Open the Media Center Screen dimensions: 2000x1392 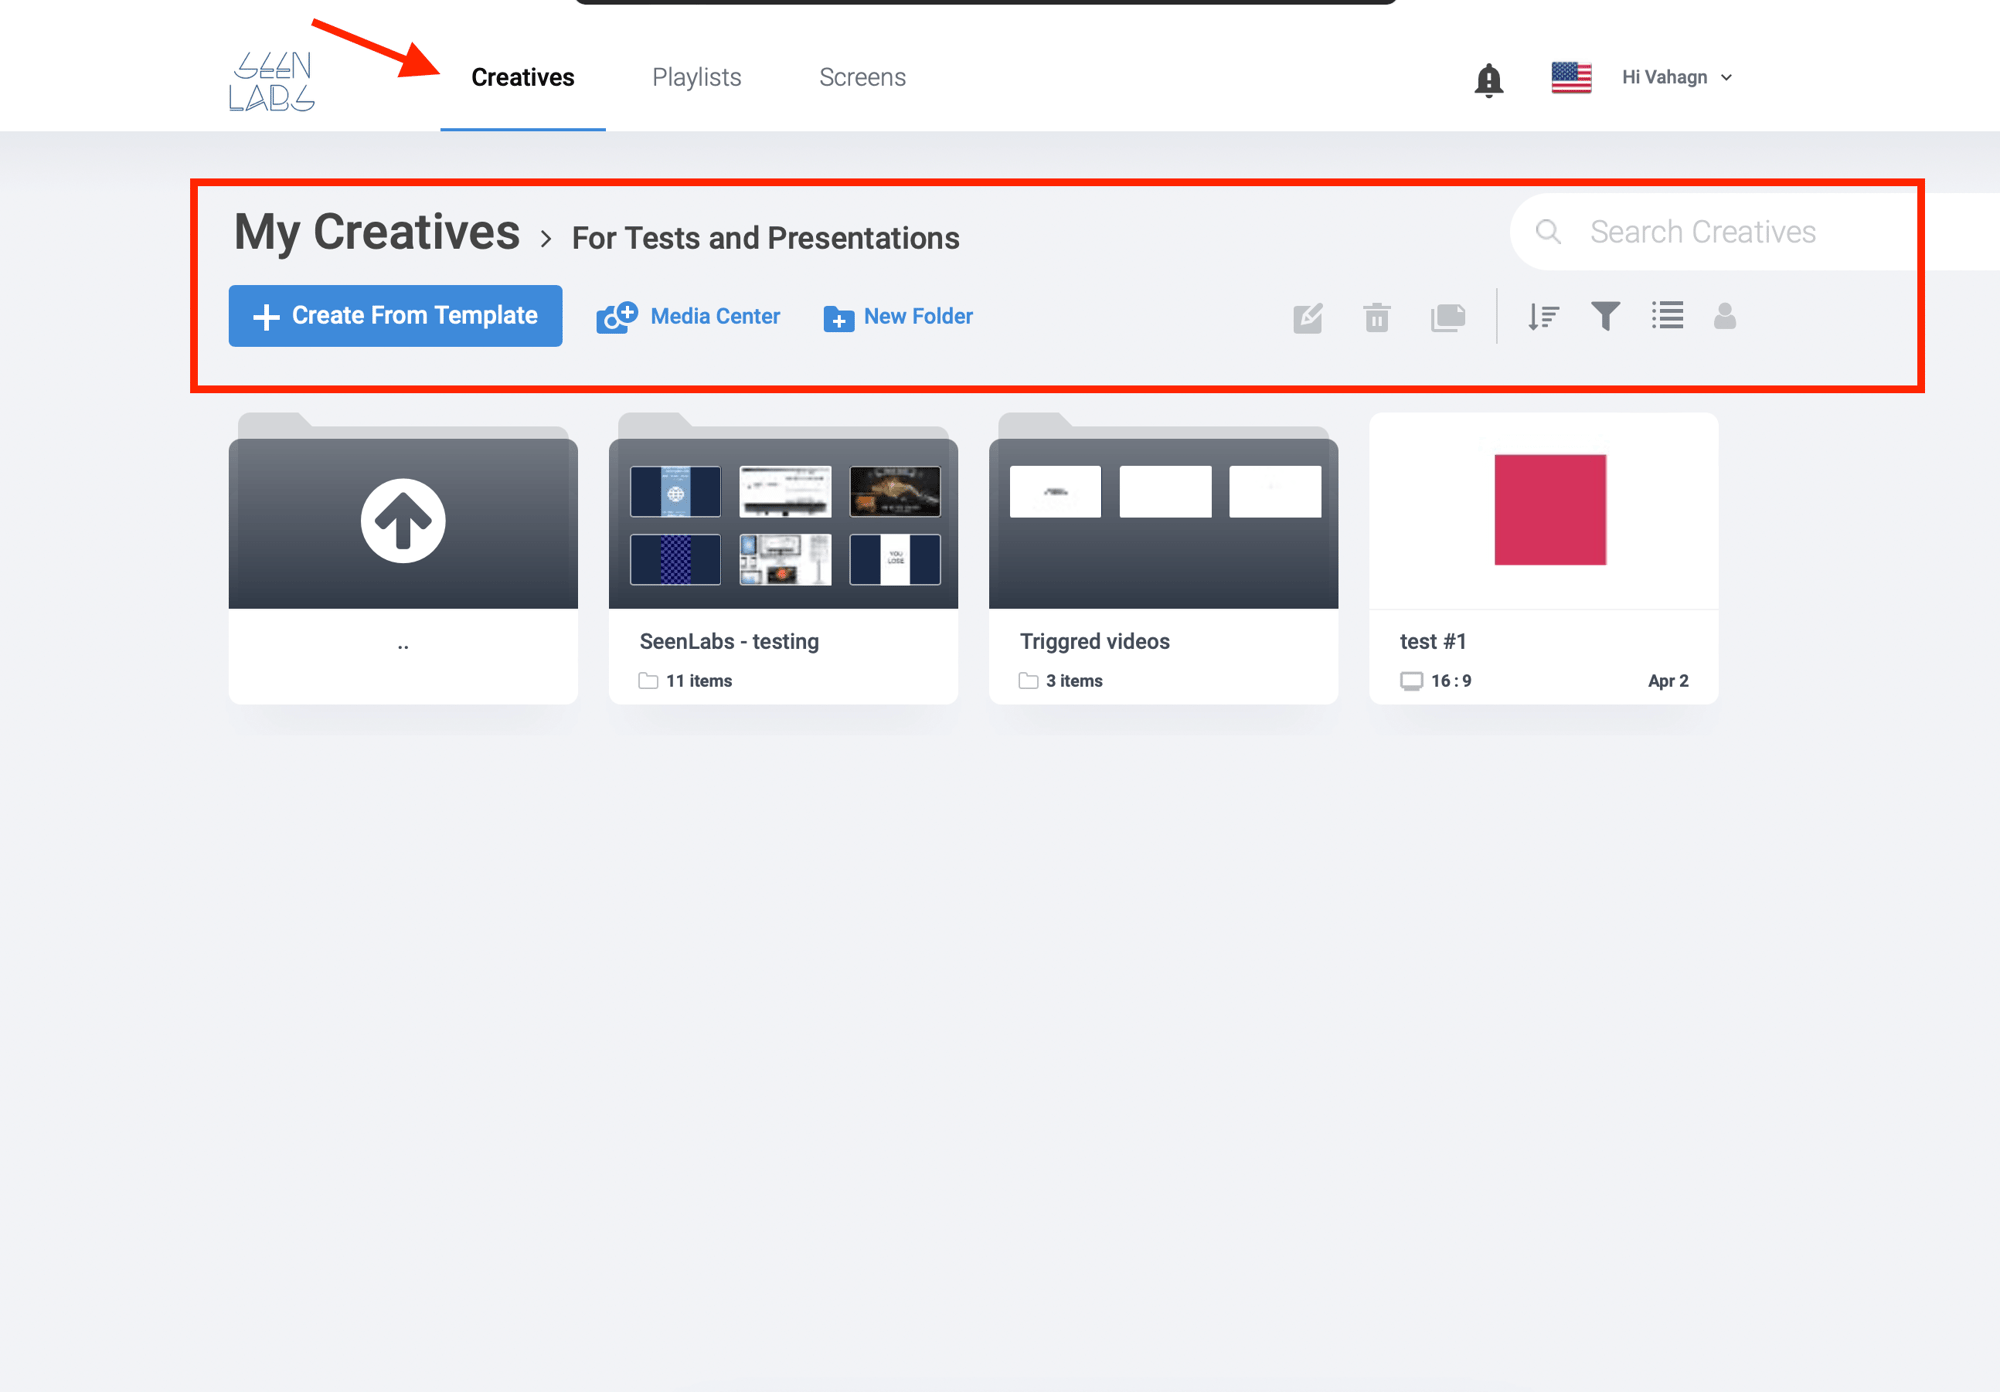click(688, 317)
